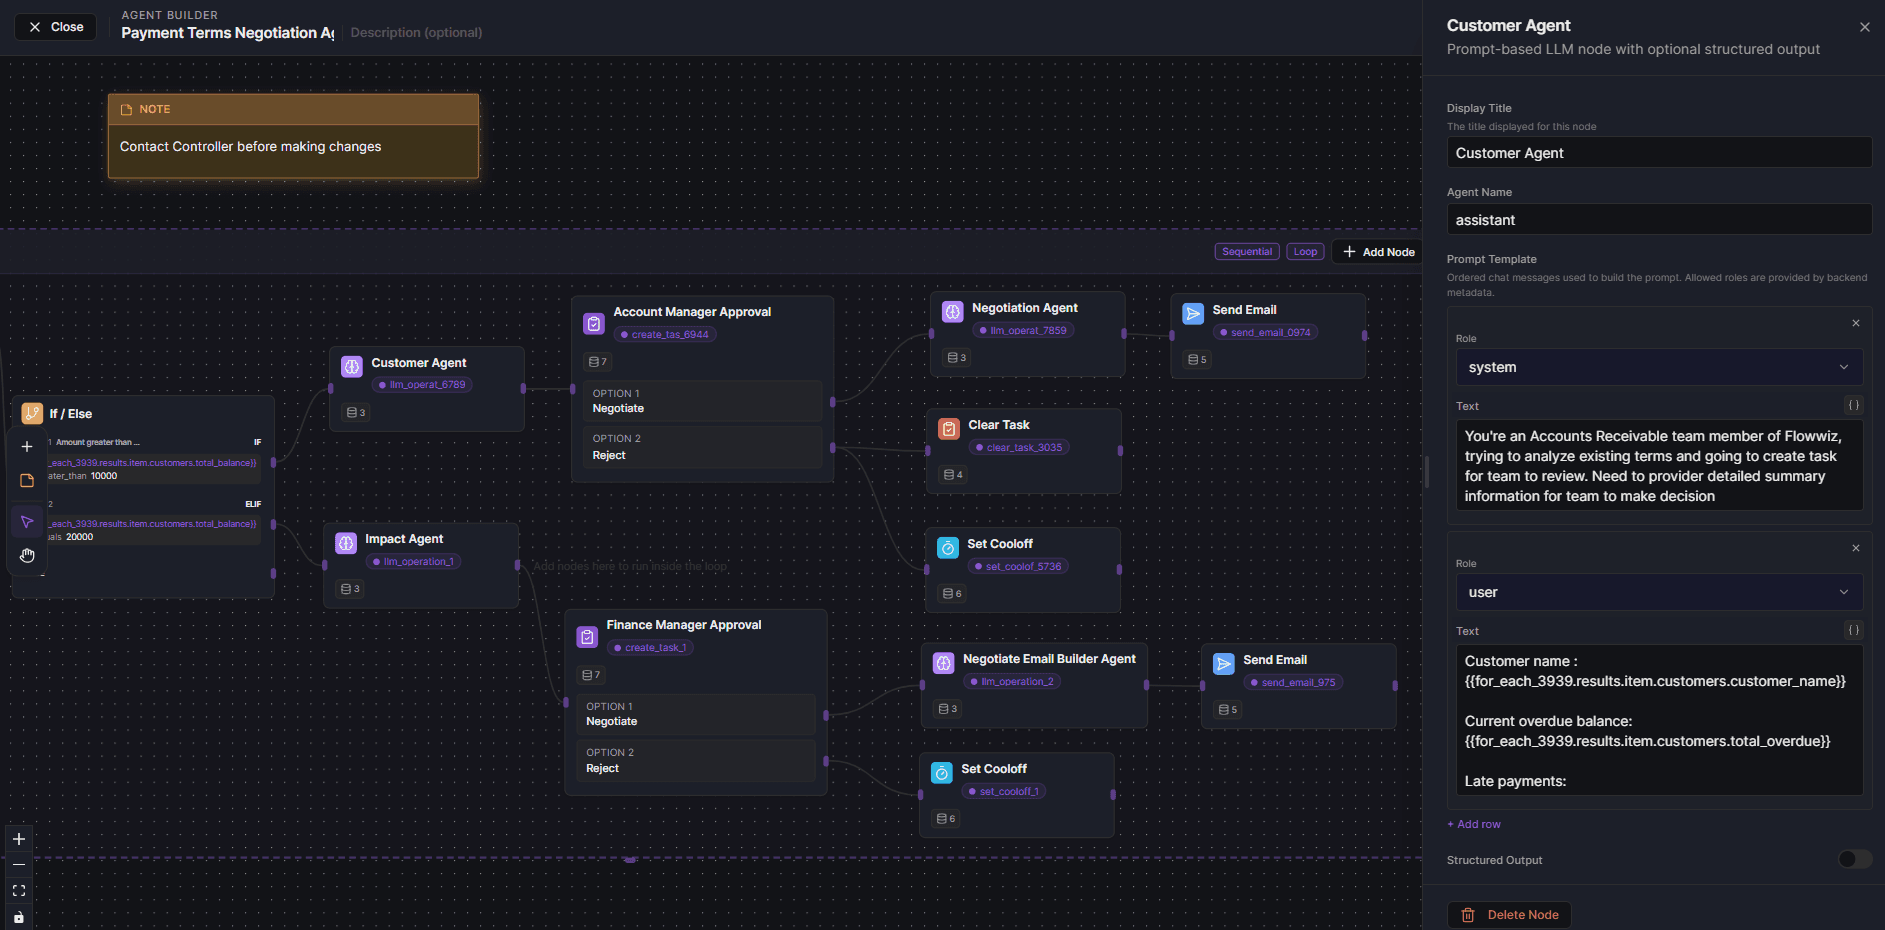Click the Delete Node button

[1509, 915]
